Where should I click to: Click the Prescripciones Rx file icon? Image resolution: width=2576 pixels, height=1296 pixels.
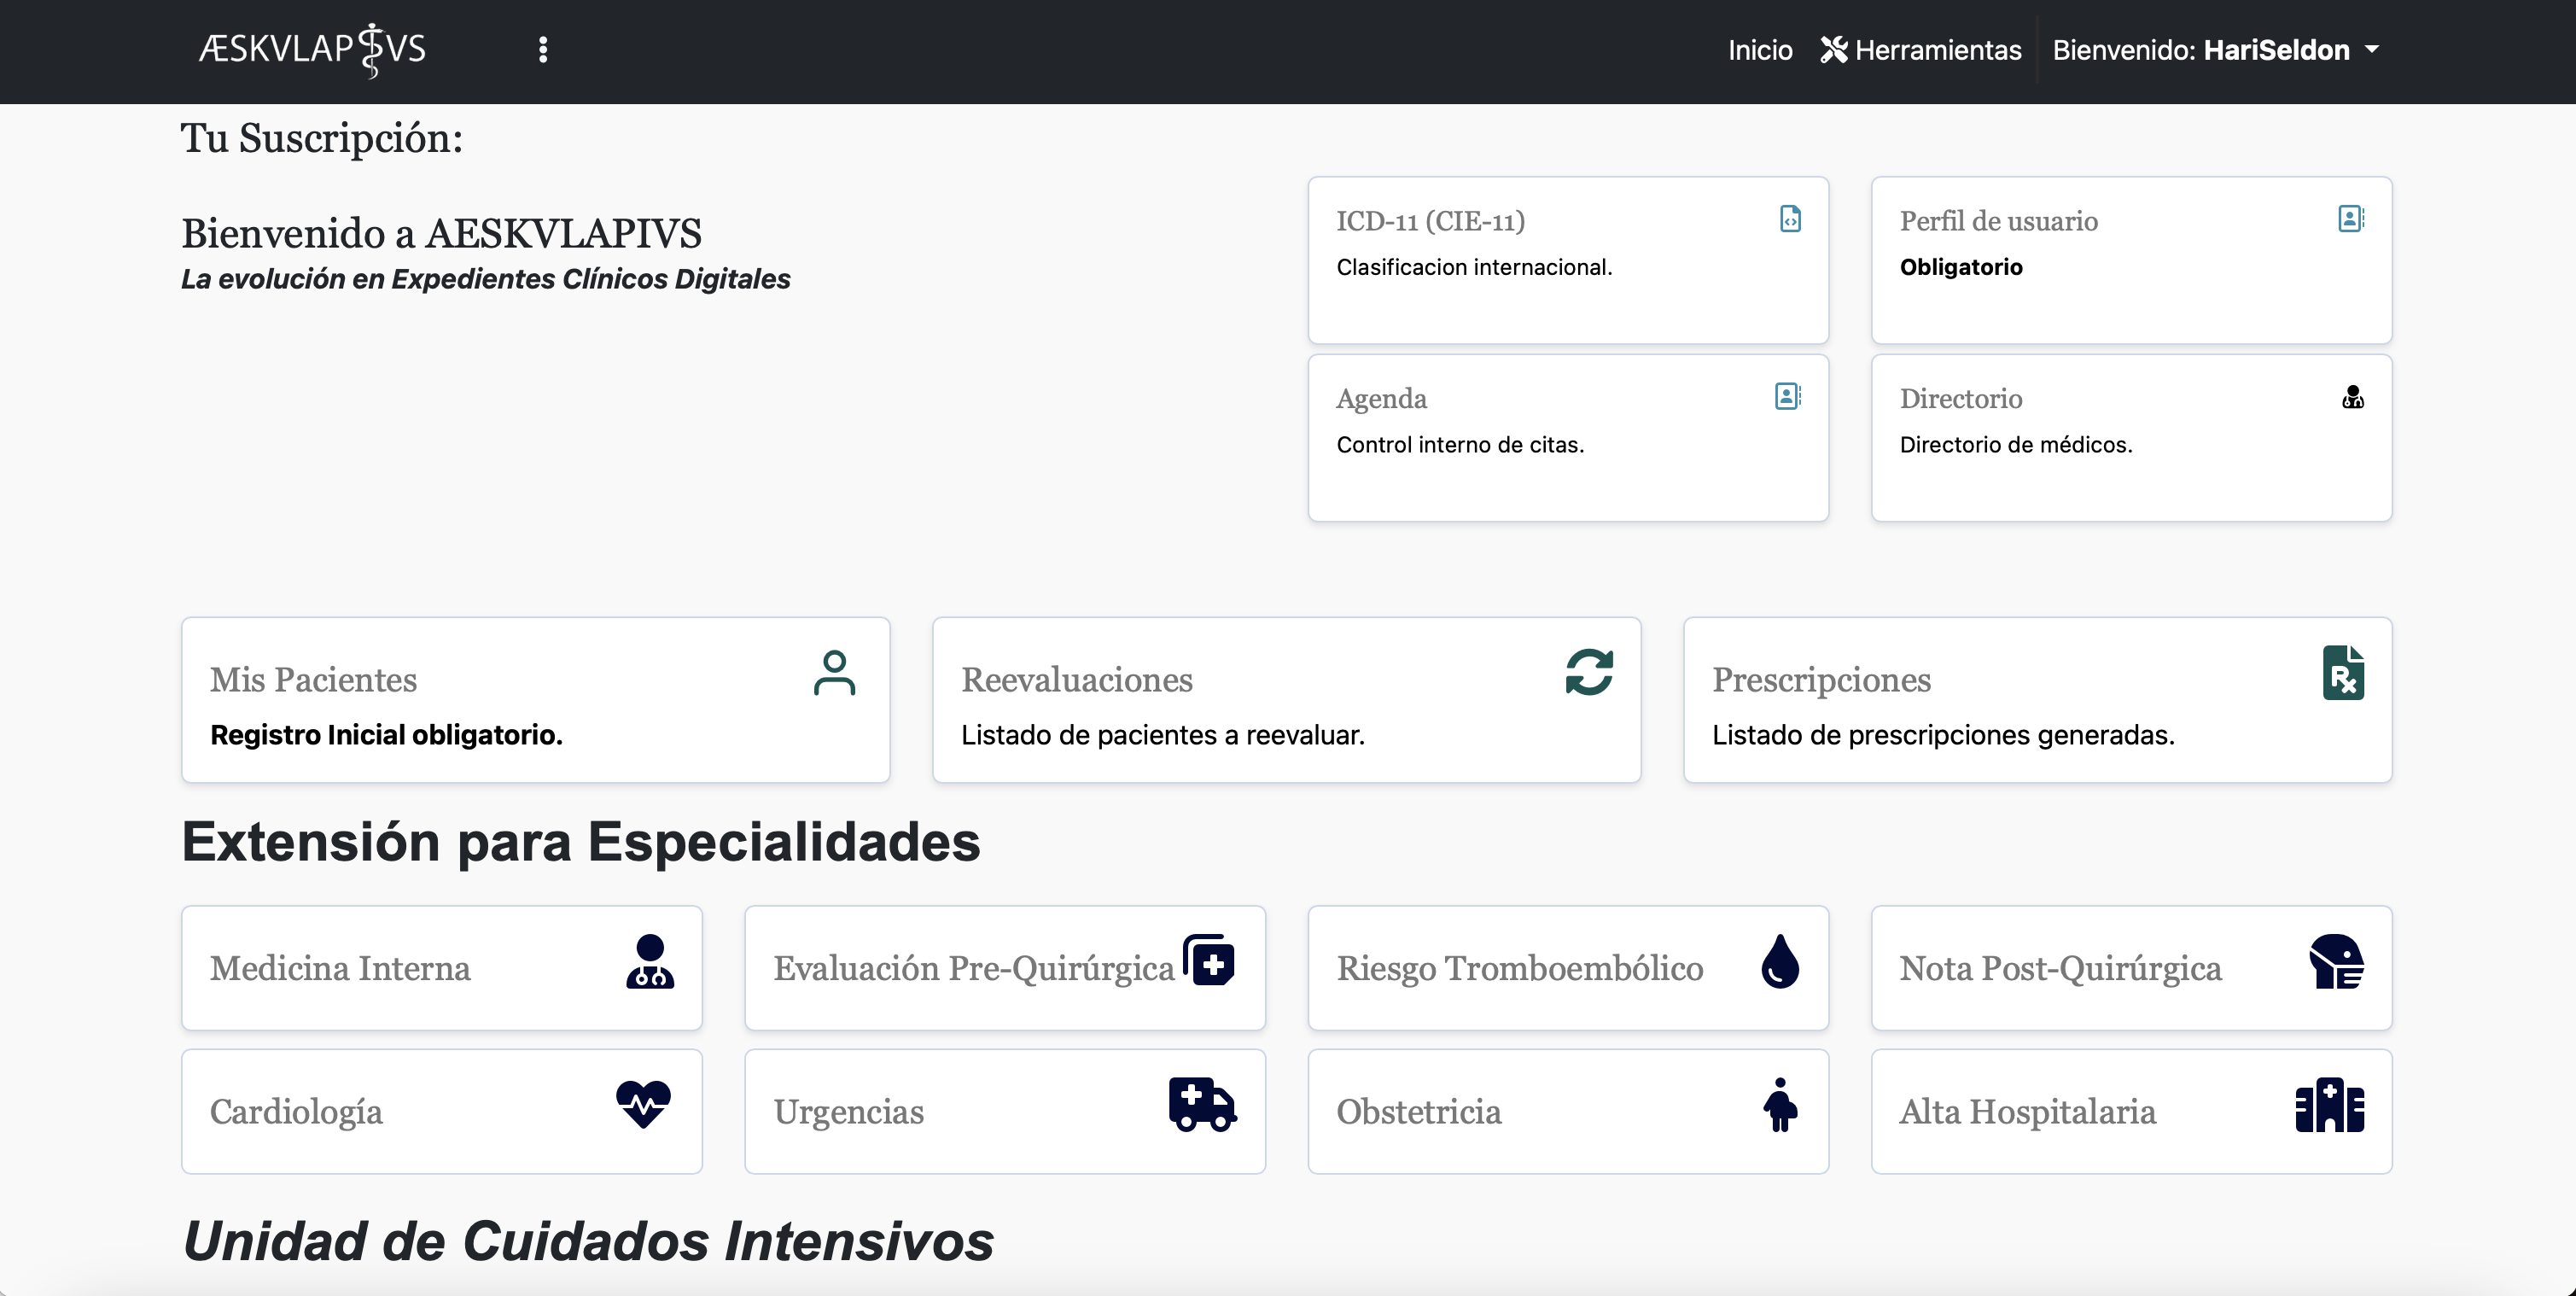pyautogui.click(x=2343, y=673)
